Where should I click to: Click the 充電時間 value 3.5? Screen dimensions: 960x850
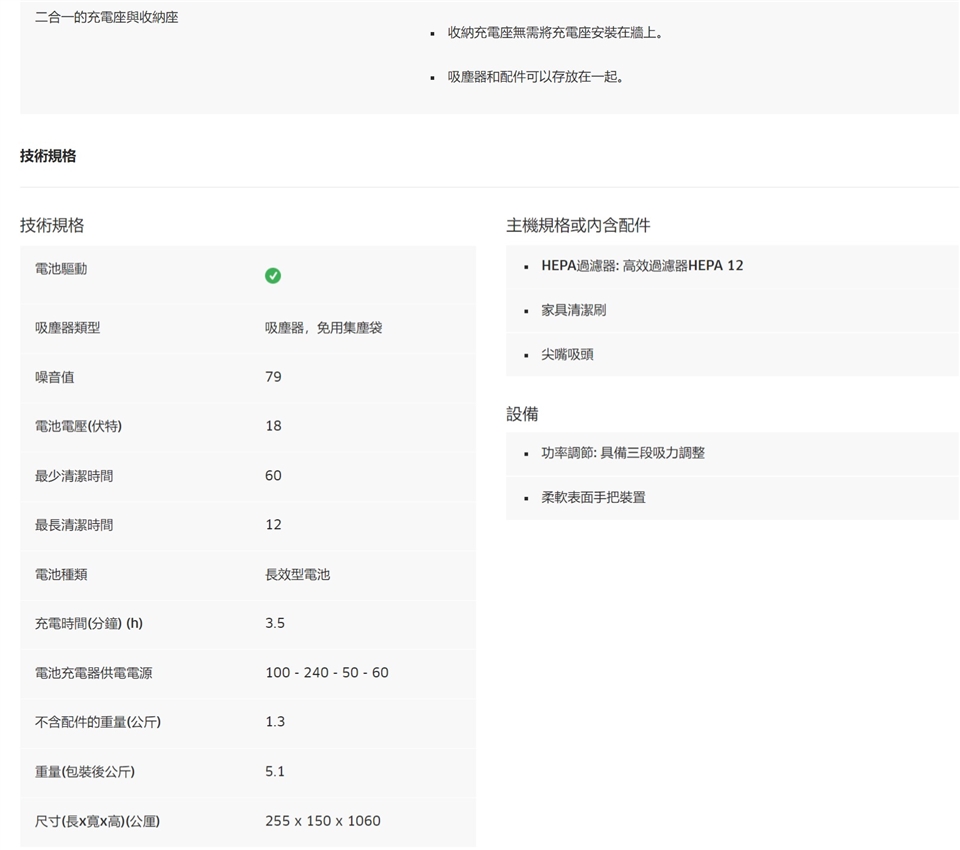pyautogui.click(x=275, y=623)
